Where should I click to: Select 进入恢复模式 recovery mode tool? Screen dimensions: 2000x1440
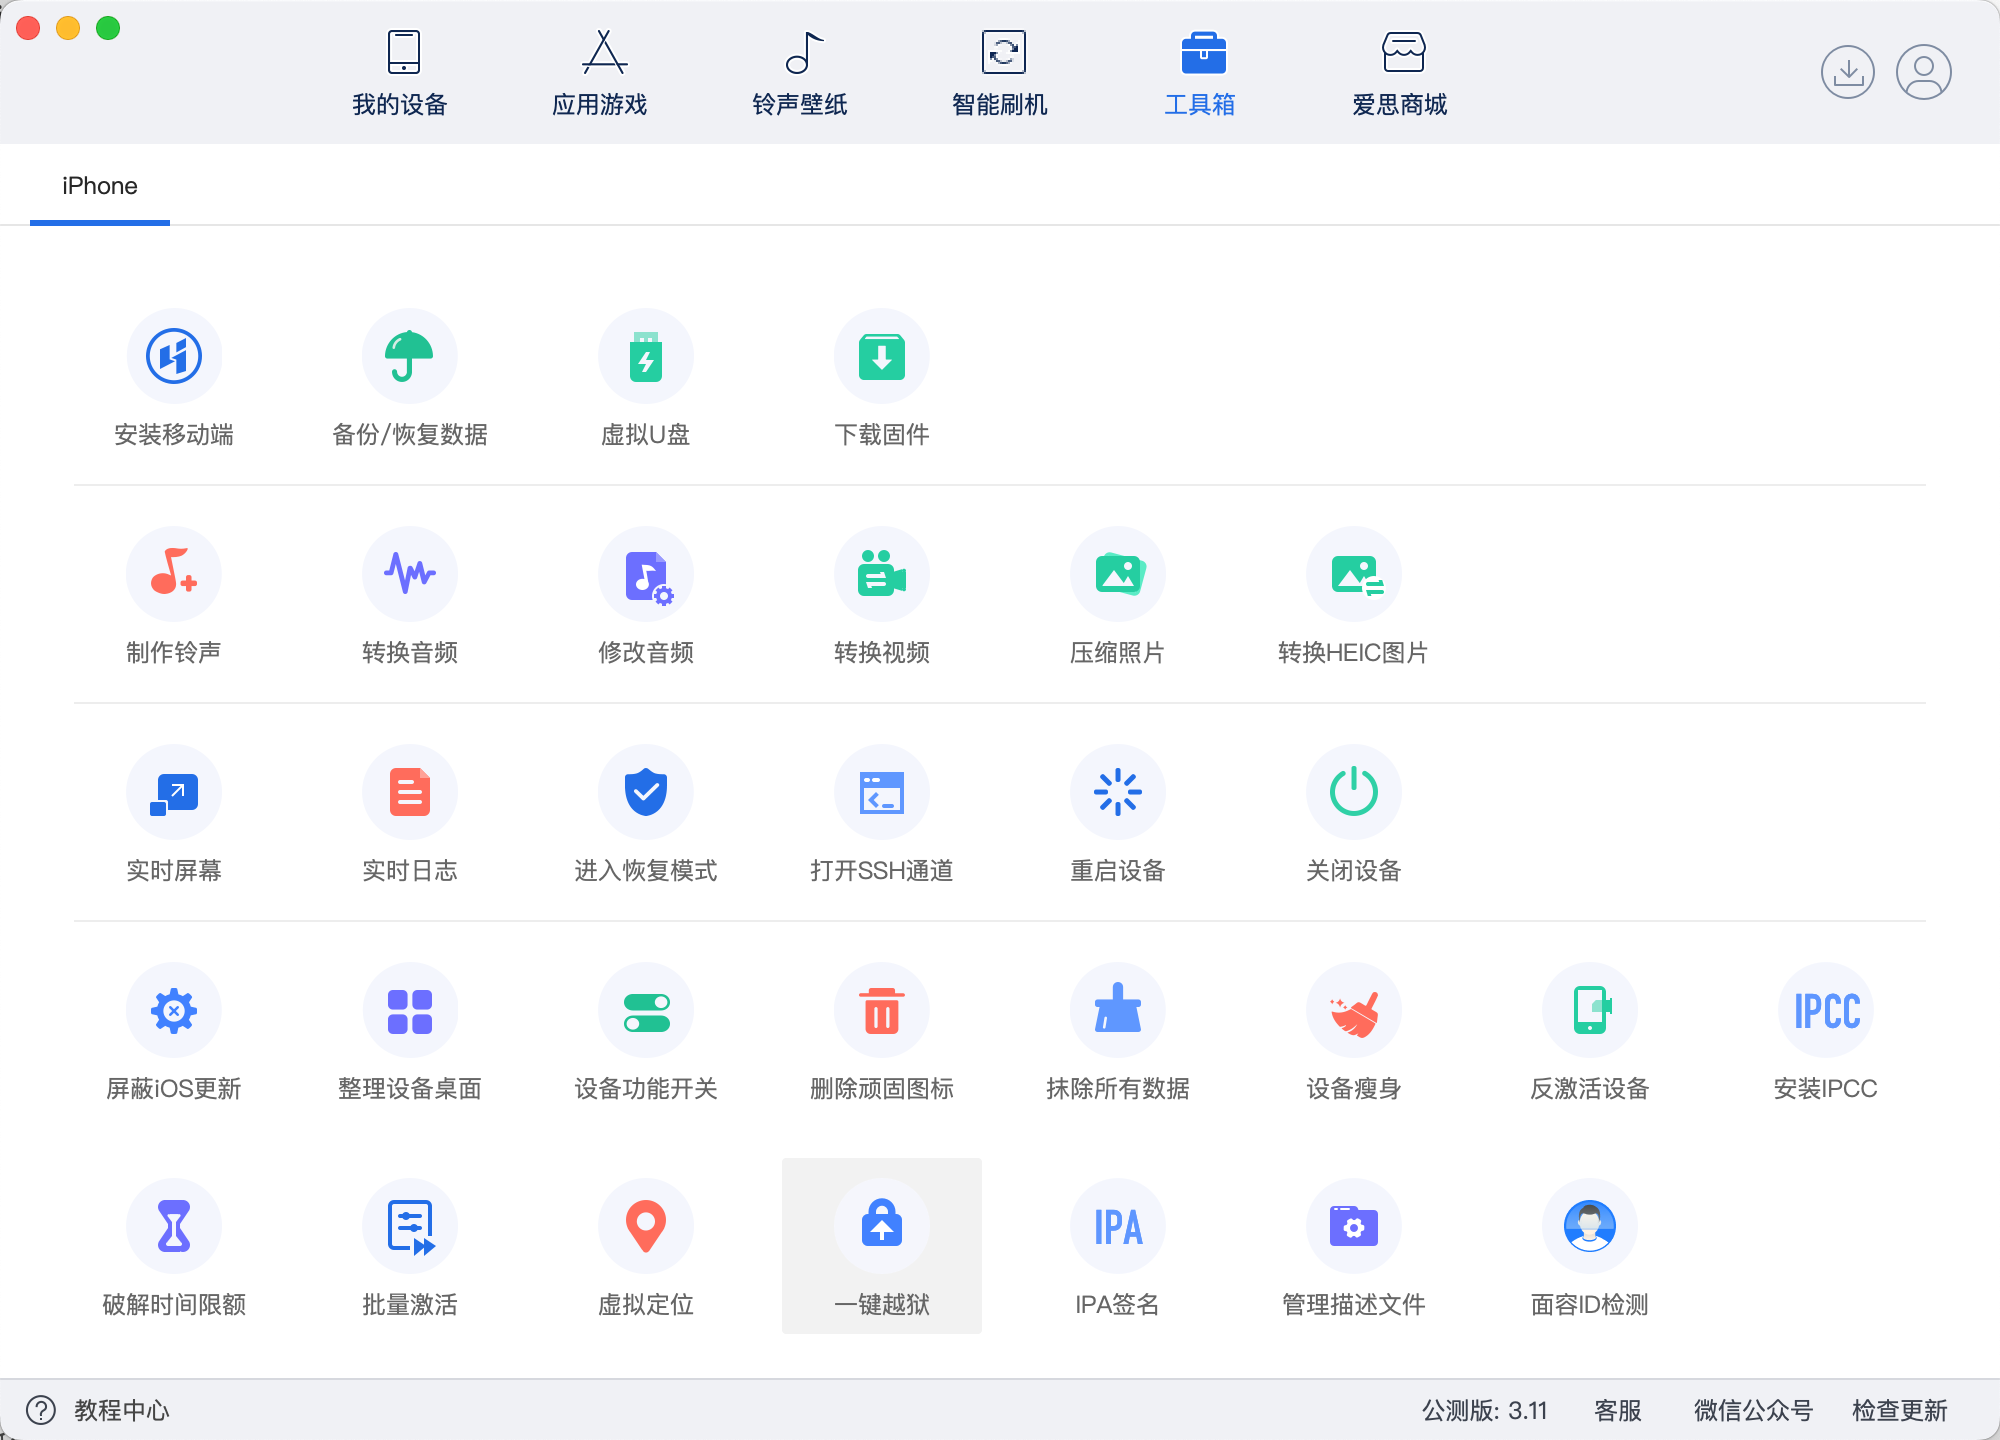coord(646,814)
